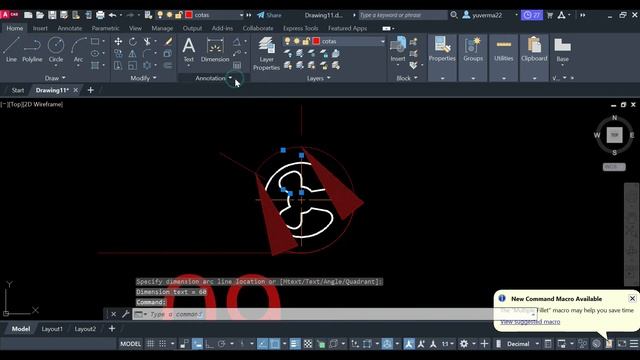Open the View suggested macro link
This screenshot has height=360, width=640.
530,322
